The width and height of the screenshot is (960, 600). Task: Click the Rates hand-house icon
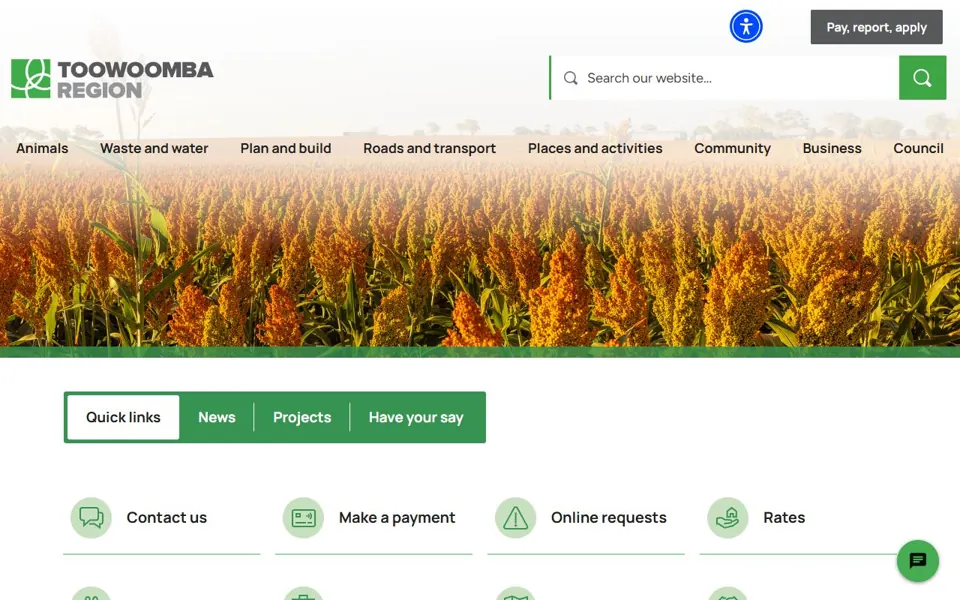pyautogui.click(x=728, y=518)
